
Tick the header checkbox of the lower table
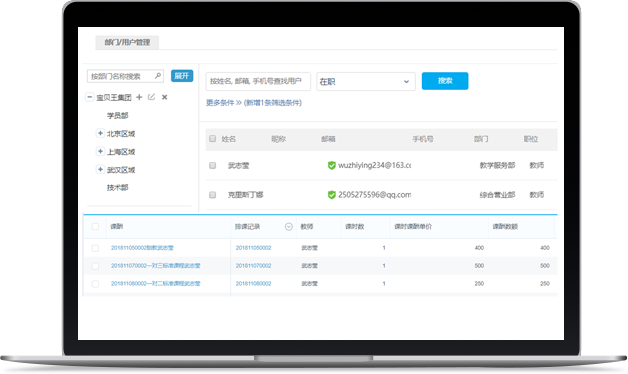tap(95, 227)
